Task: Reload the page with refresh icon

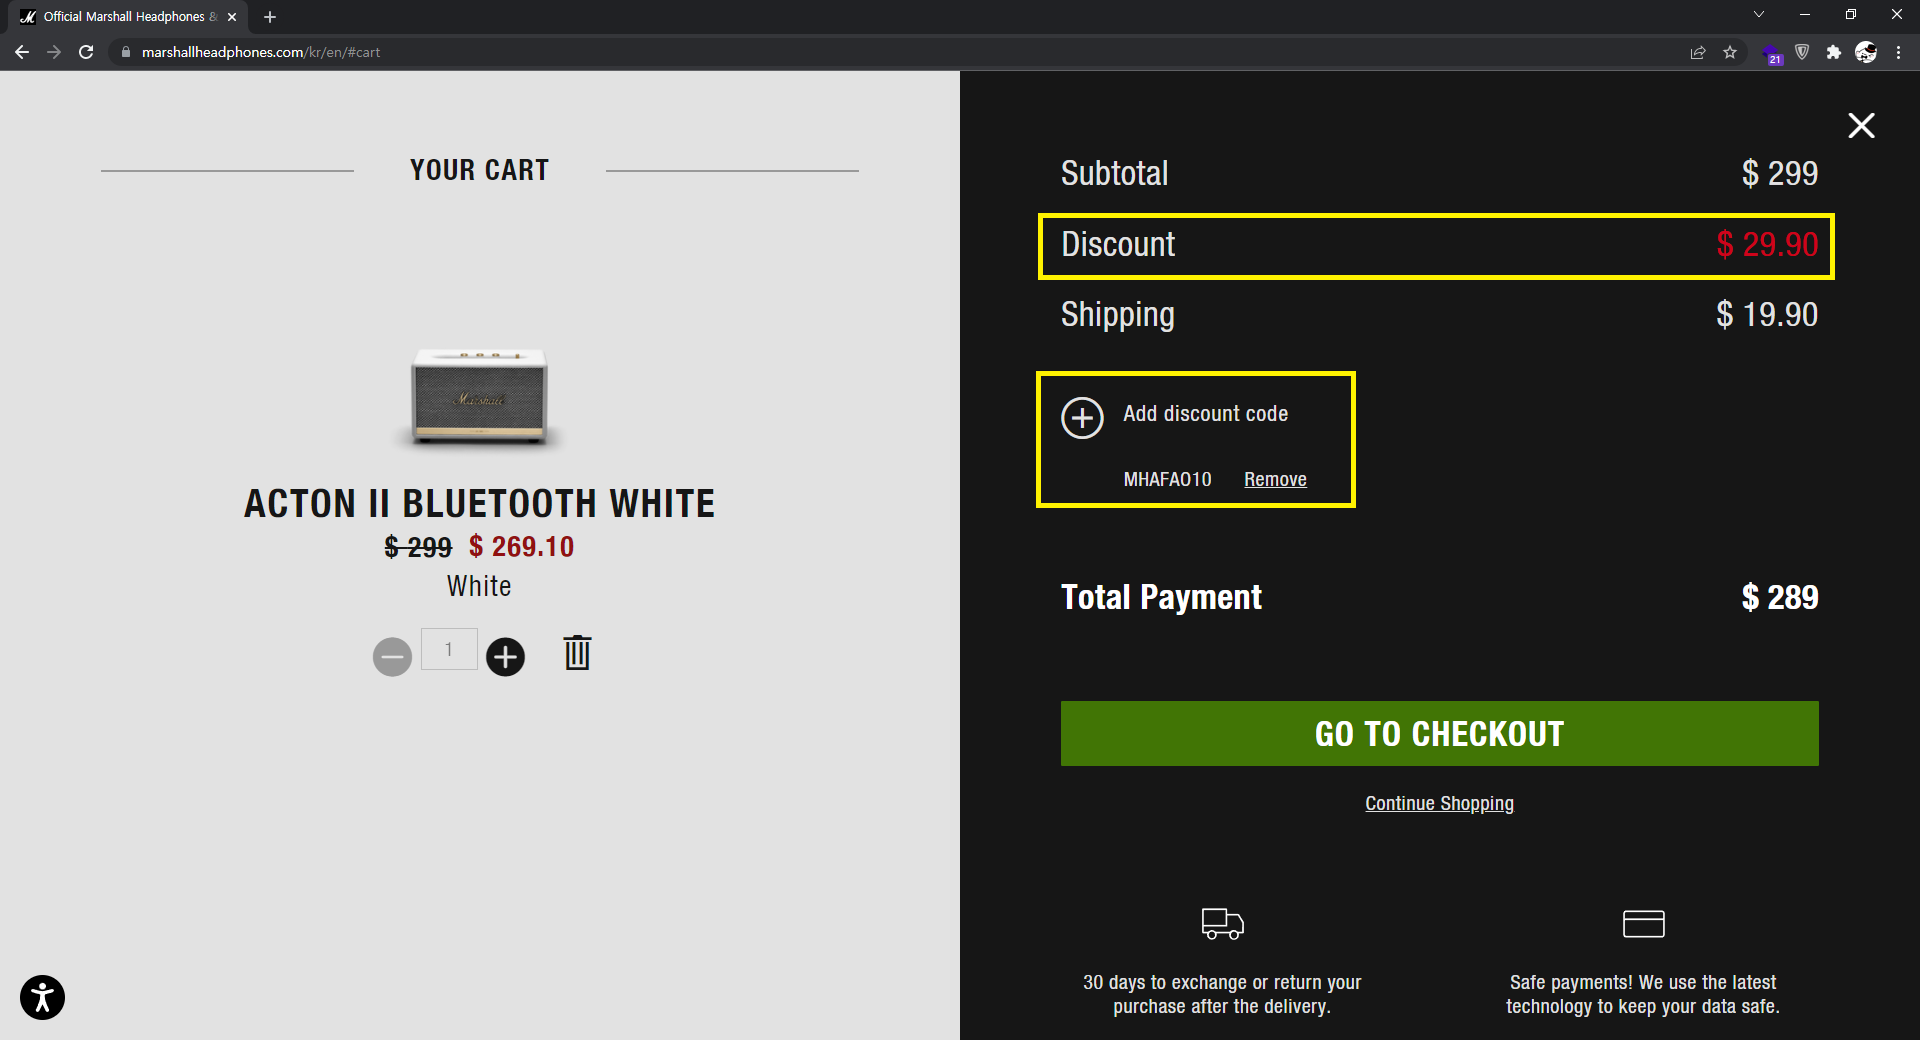Action: (86, 52)
